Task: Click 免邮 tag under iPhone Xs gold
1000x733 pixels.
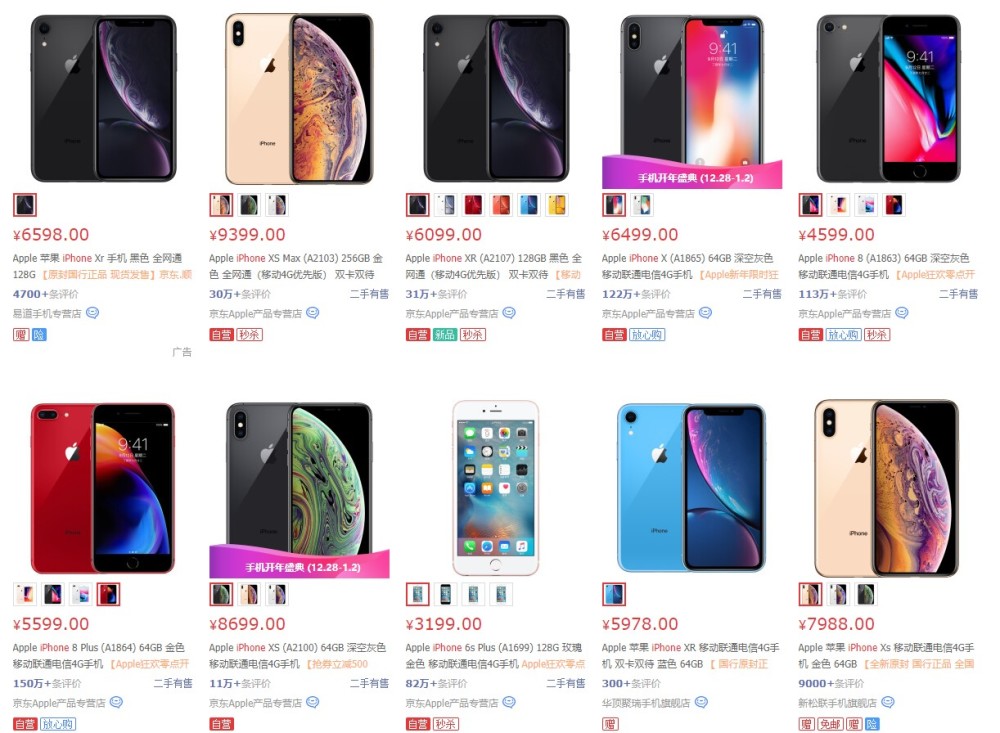Action: pyautogui.click(x=830, y=723)
